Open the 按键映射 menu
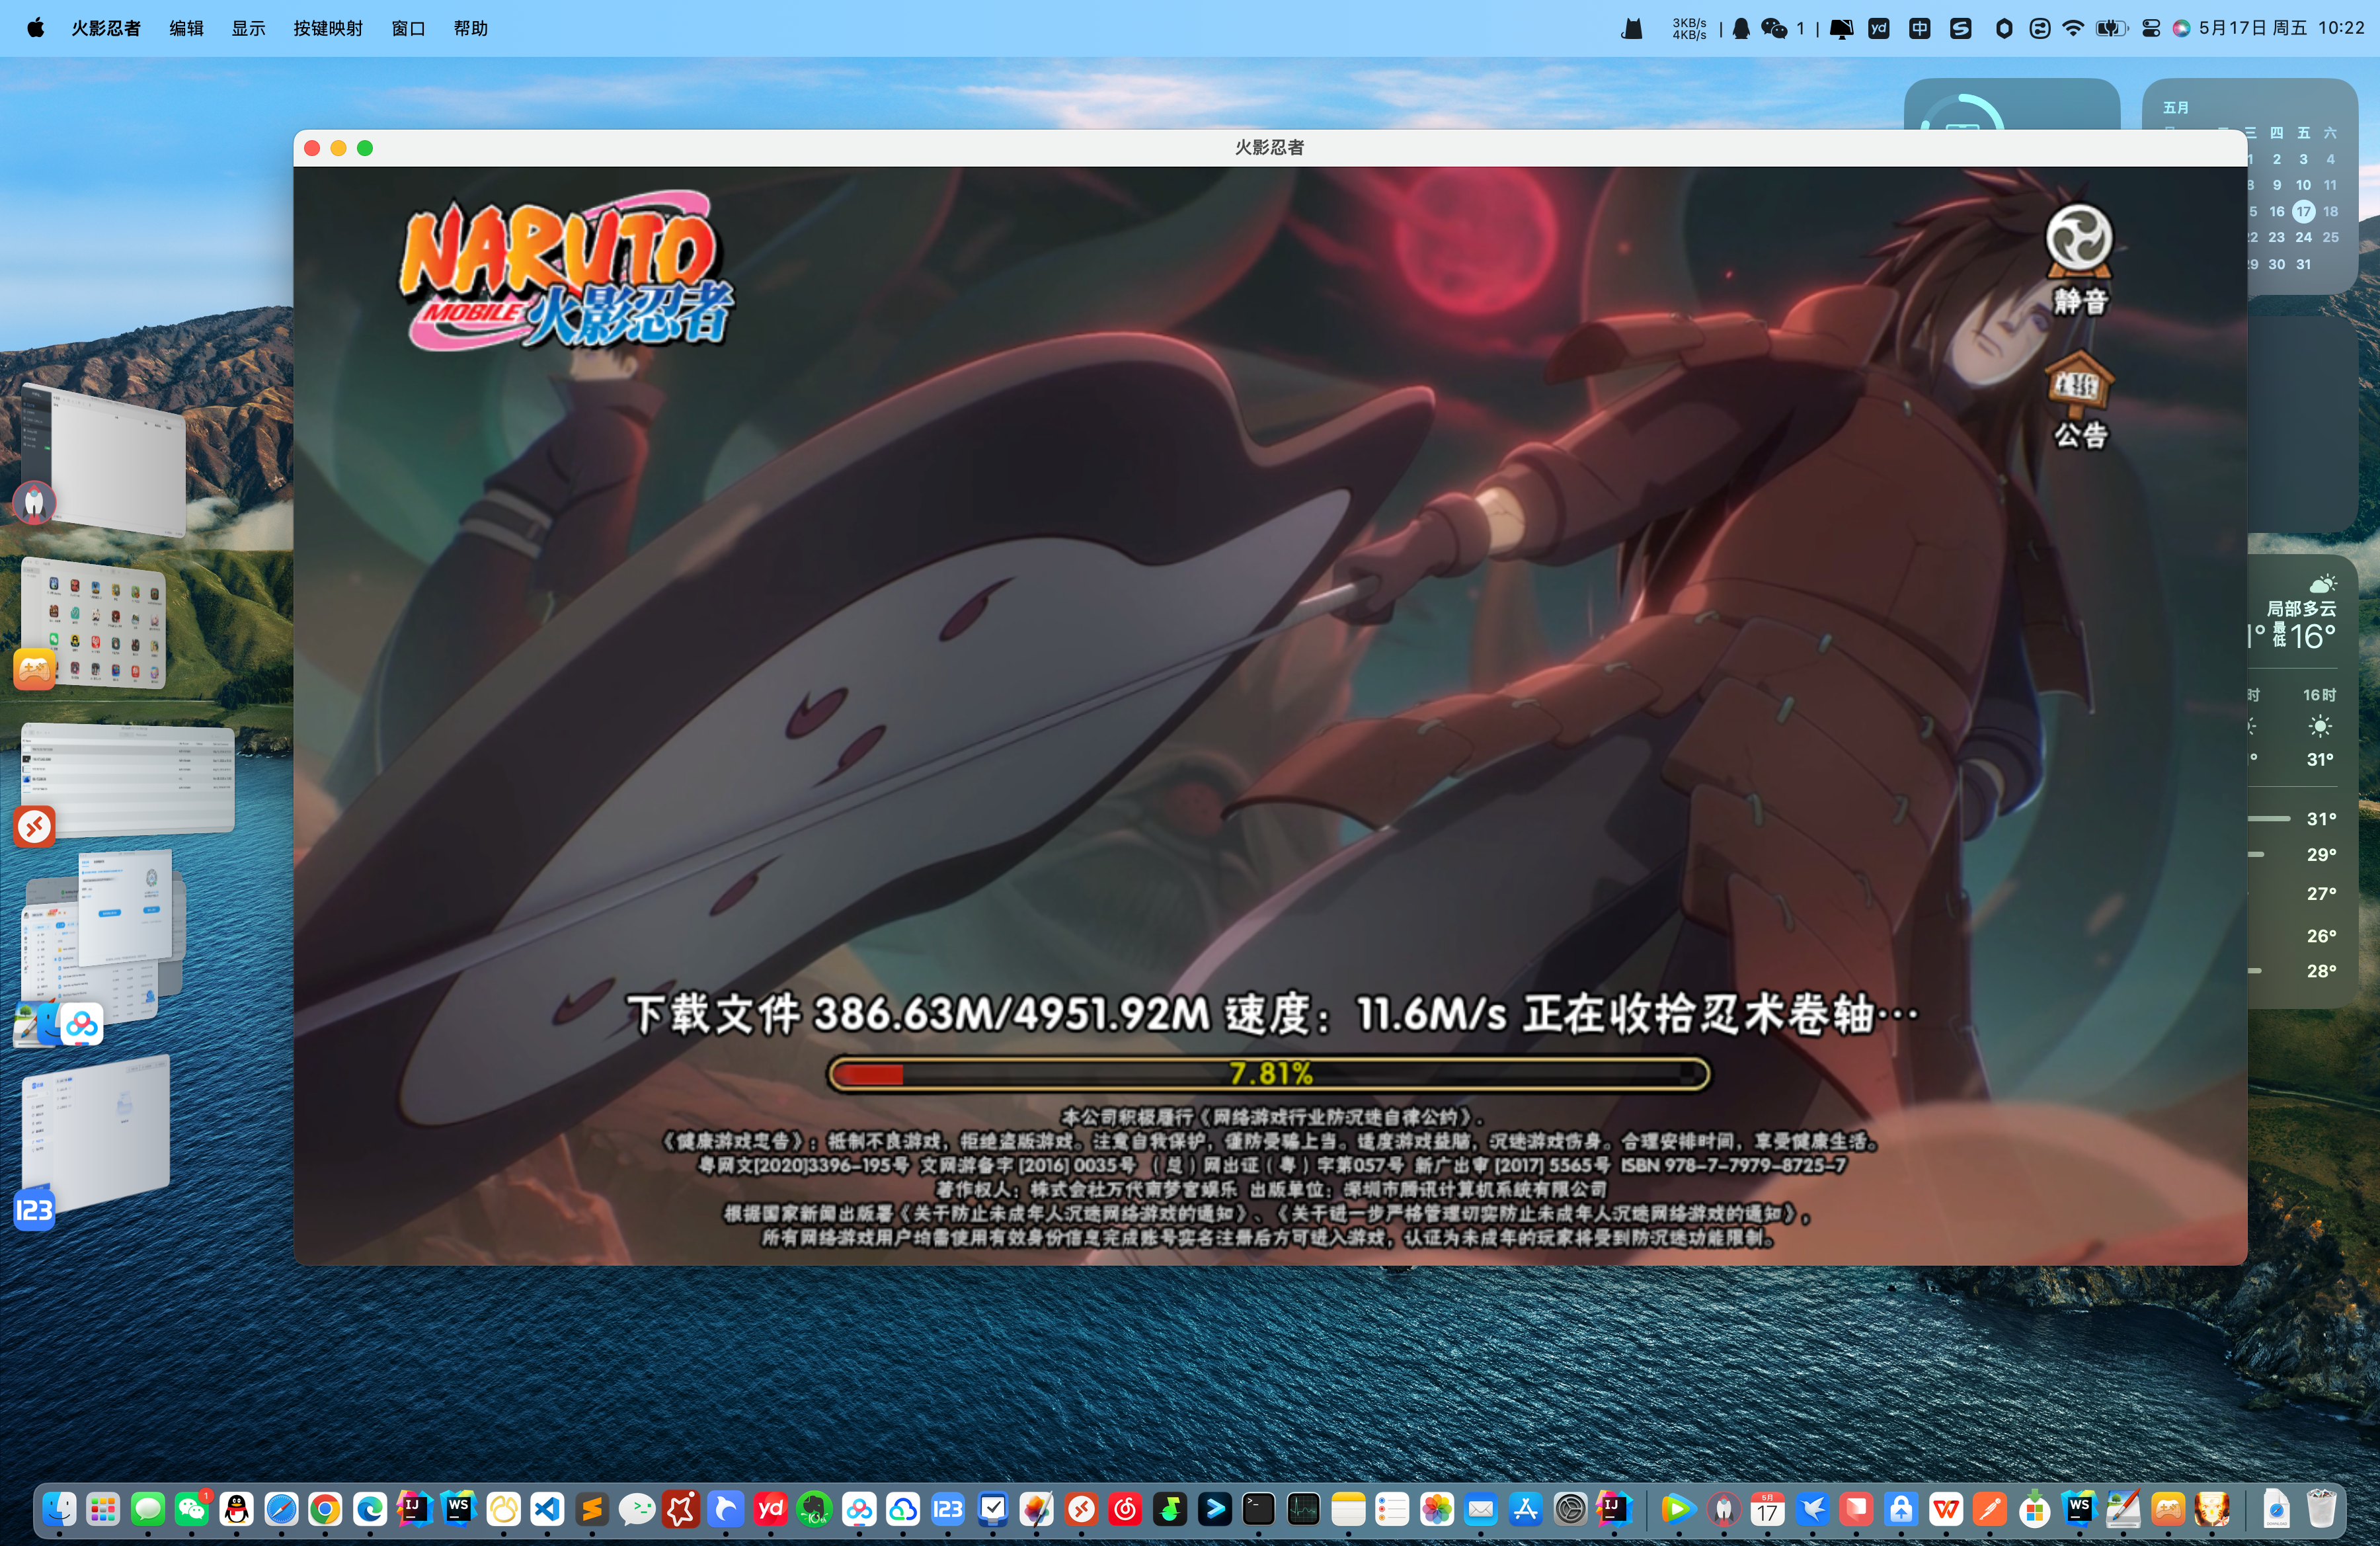The height and width of the screenshot is (1546, 2380). click(x=327, y=28)
